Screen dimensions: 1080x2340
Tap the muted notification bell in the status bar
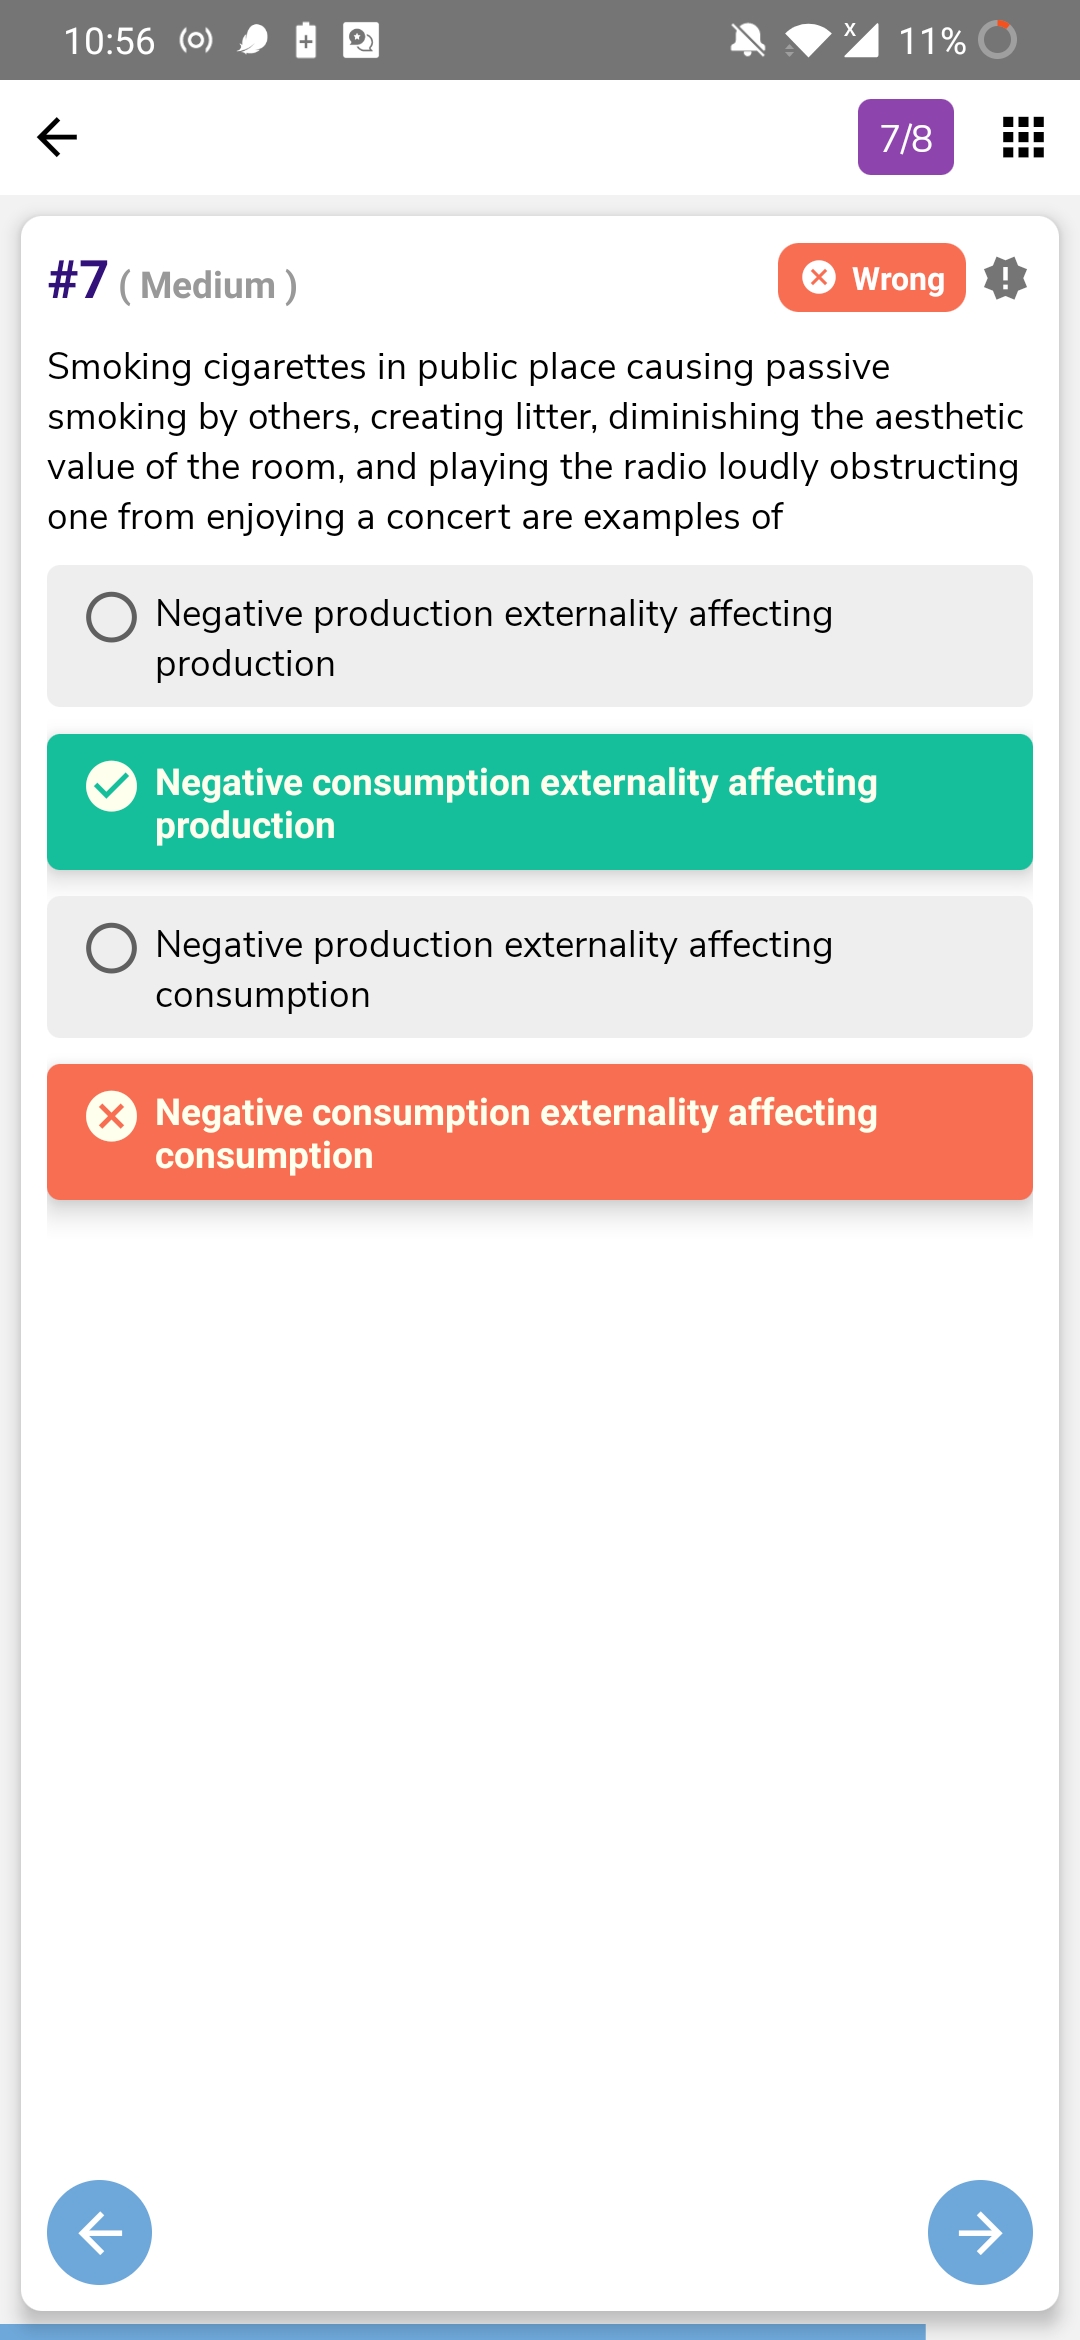pos(747,41)
